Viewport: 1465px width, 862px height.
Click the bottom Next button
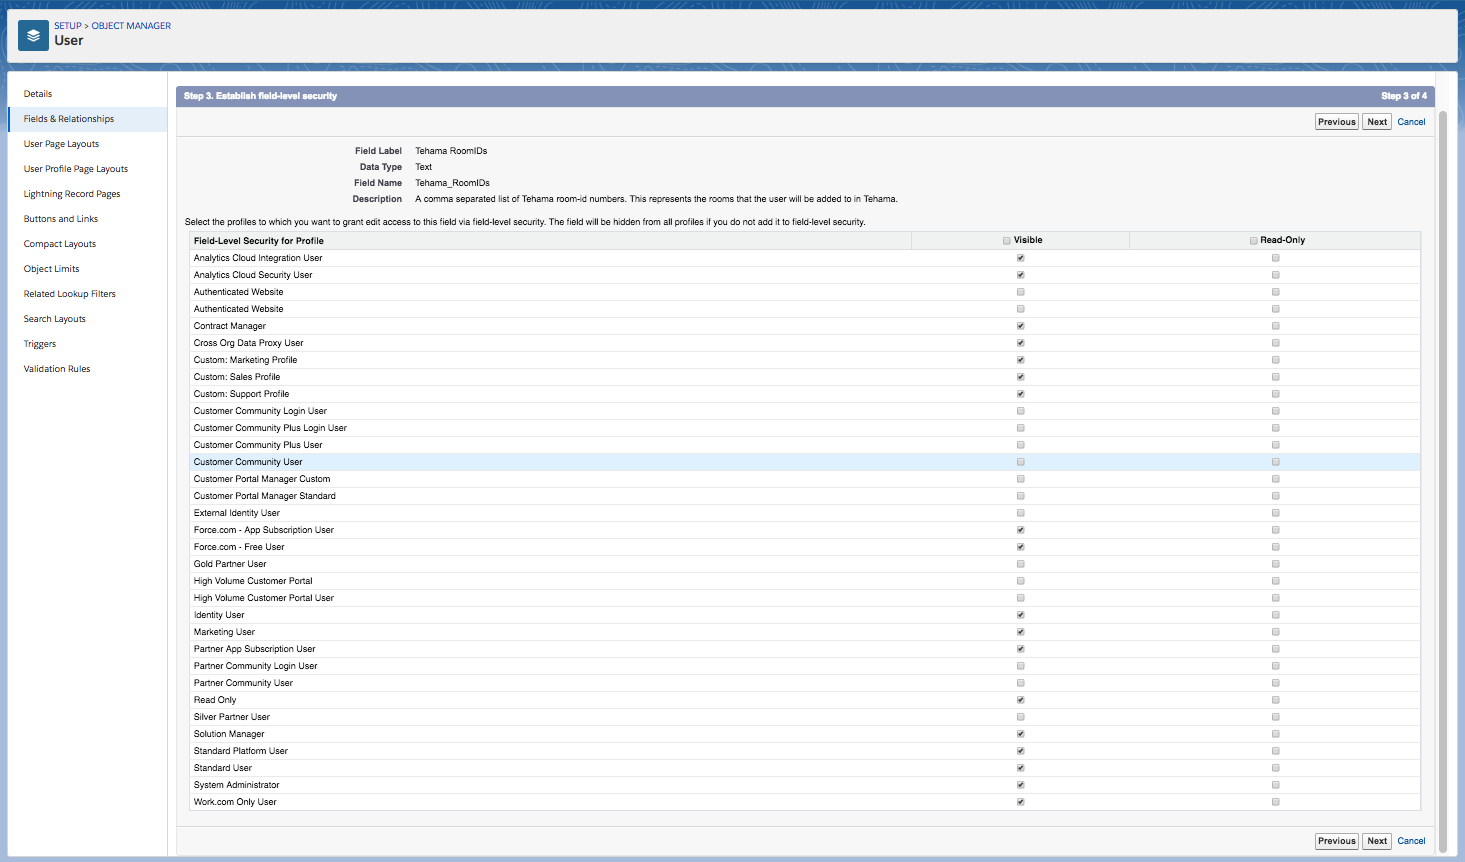tap(1377, 841)
